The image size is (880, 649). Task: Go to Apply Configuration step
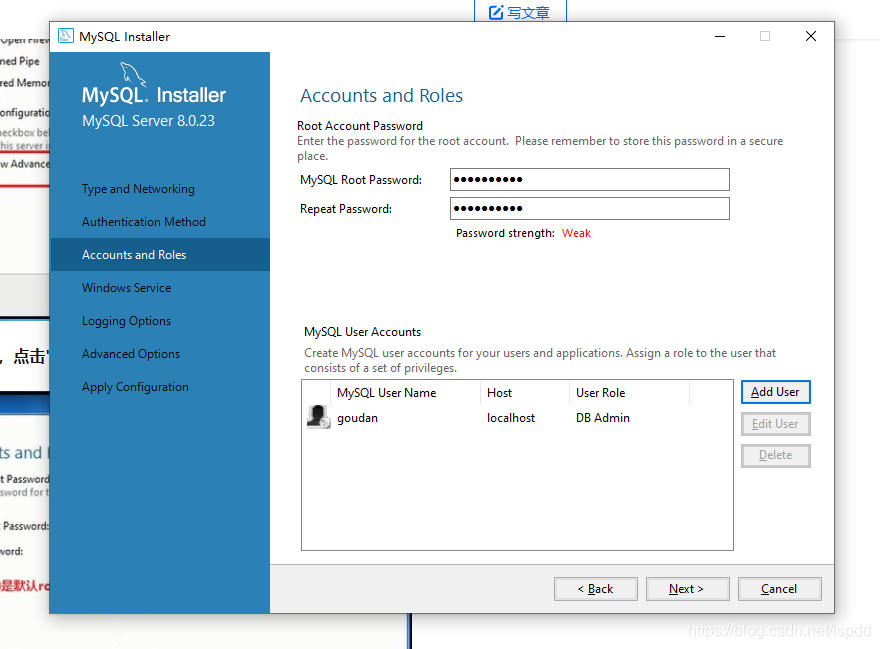coord(135,387)
